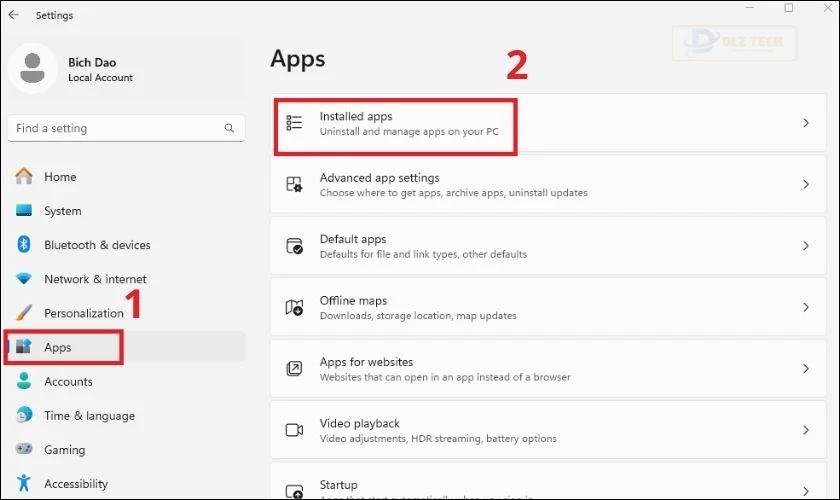Open Video playback title
The image size is (840, 500).
[359, 423]
